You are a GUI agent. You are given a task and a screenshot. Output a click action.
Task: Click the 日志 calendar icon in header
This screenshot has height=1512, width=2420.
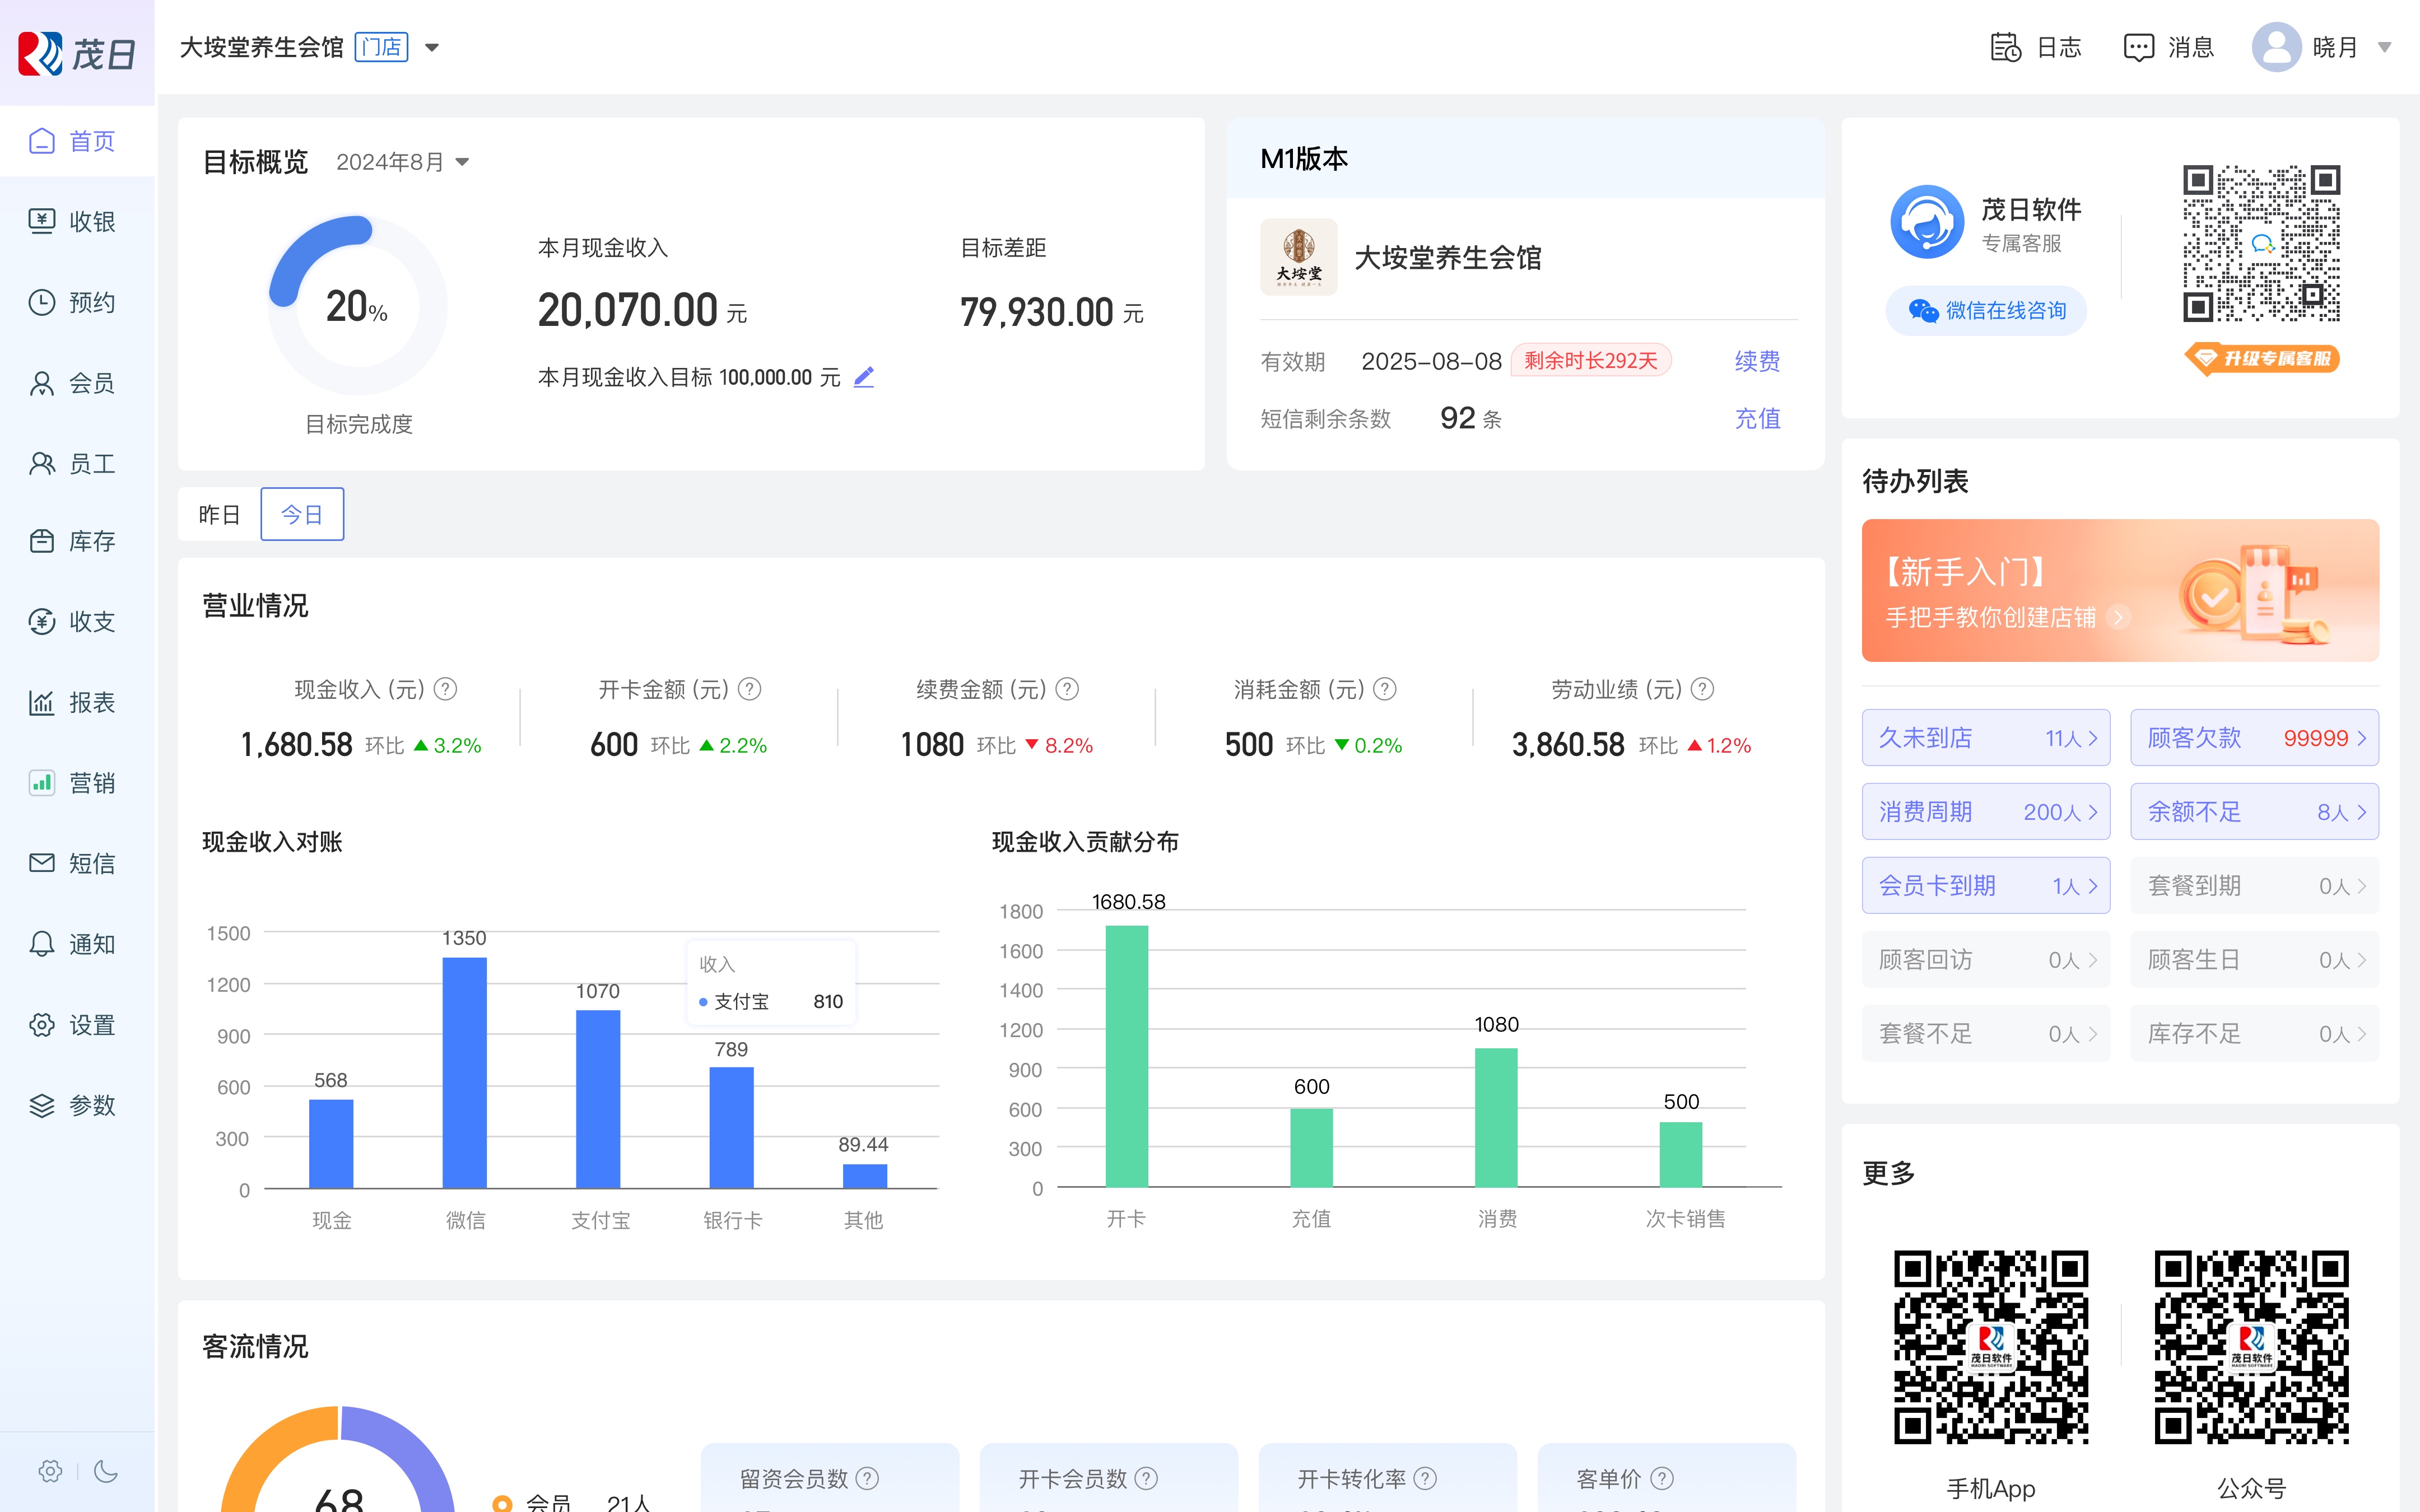[x=2005, y=47]
